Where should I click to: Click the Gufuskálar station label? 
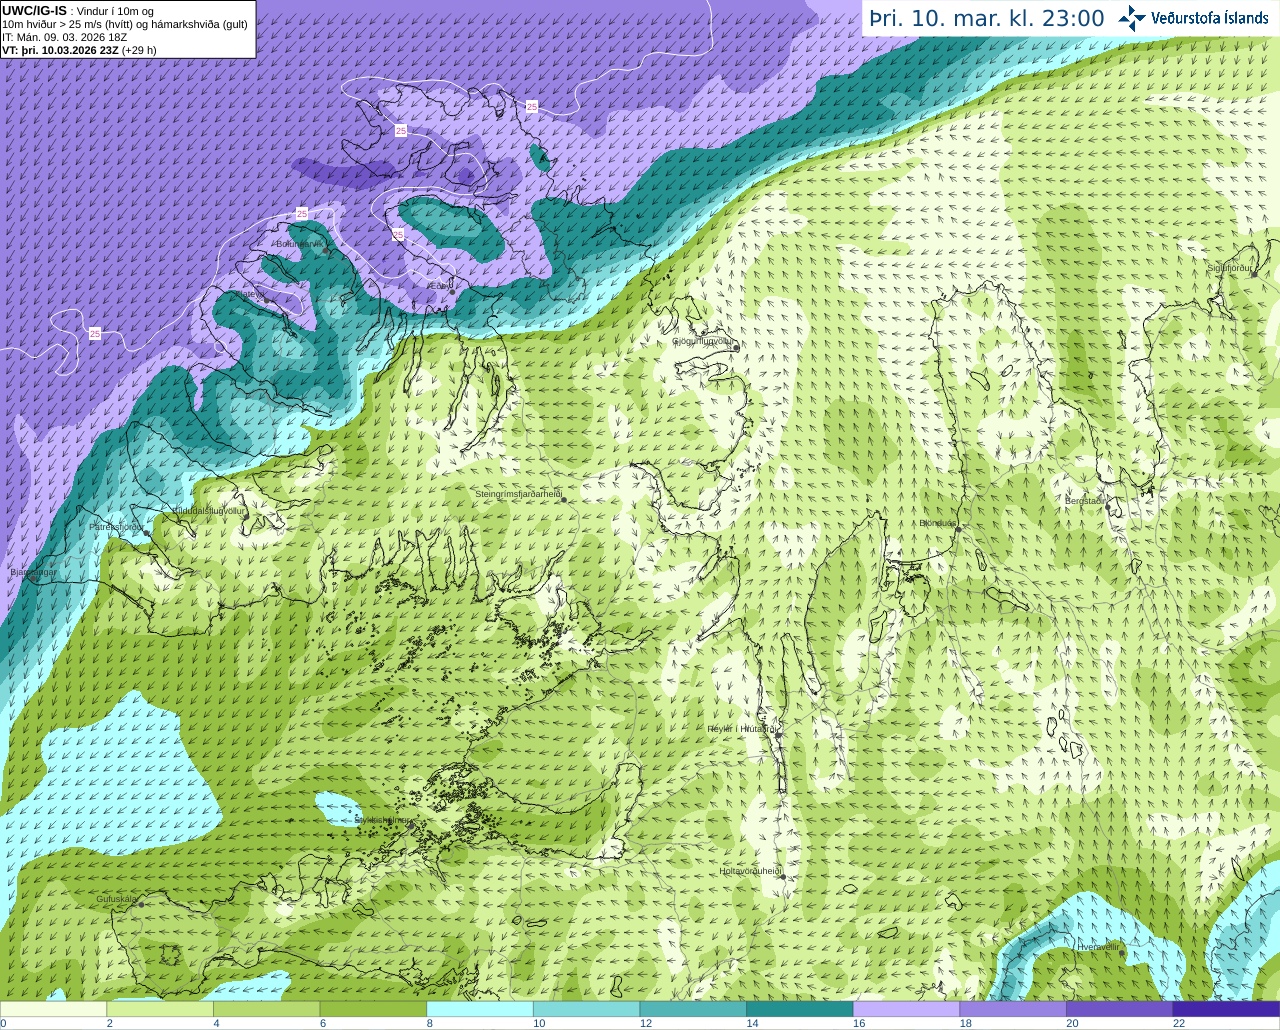[116, 899]
